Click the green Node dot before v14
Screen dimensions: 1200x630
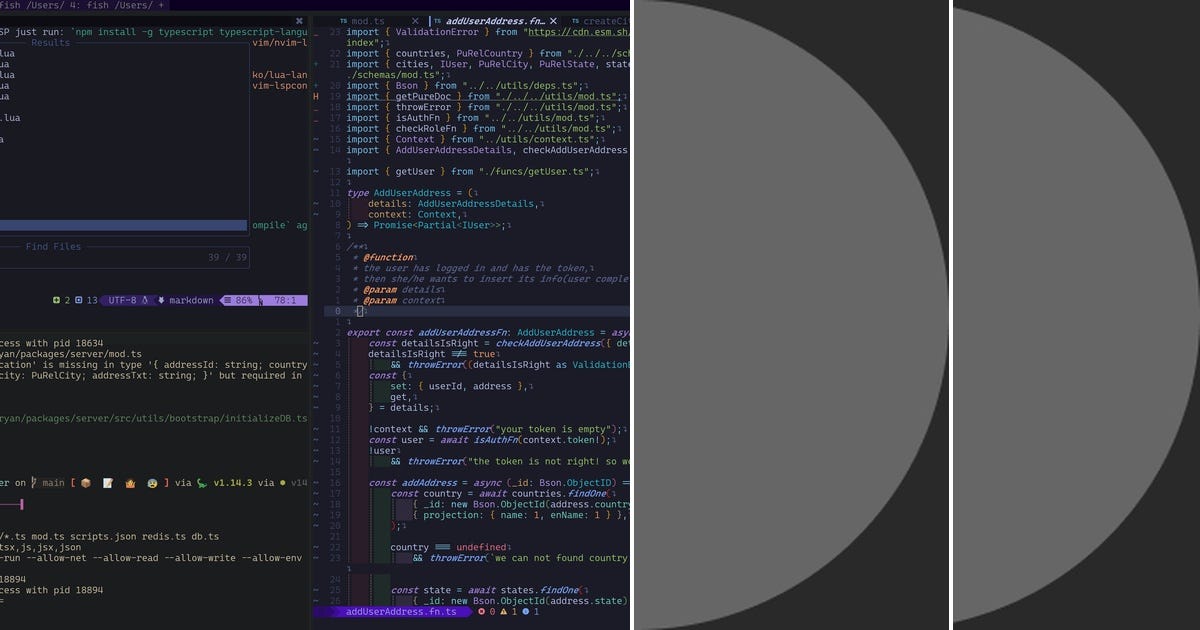pos(285,483)
